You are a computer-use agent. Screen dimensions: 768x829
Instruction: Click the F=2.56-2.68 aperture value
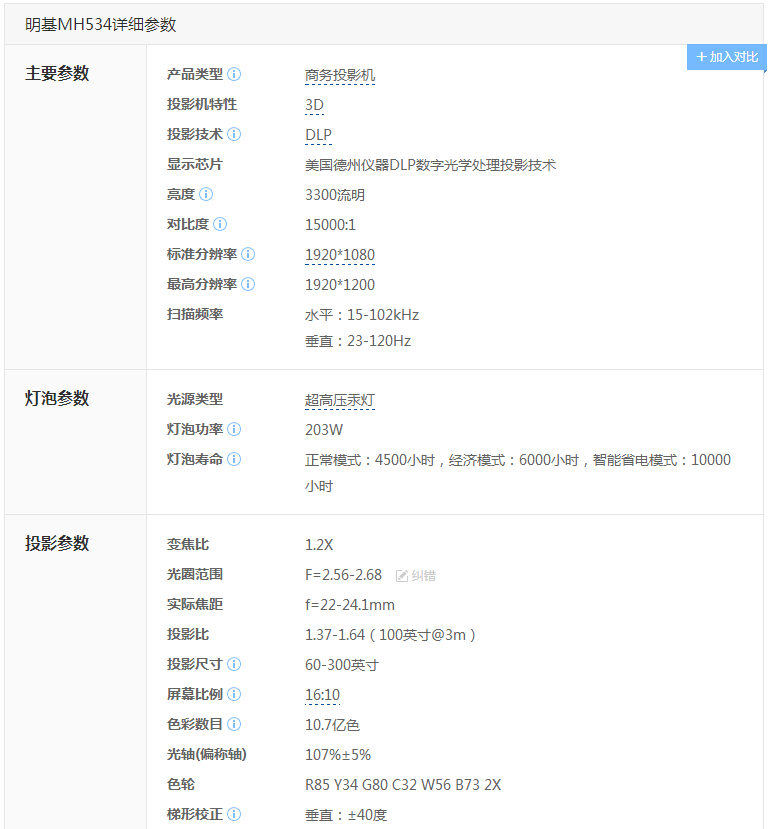[x=343, y=575]
